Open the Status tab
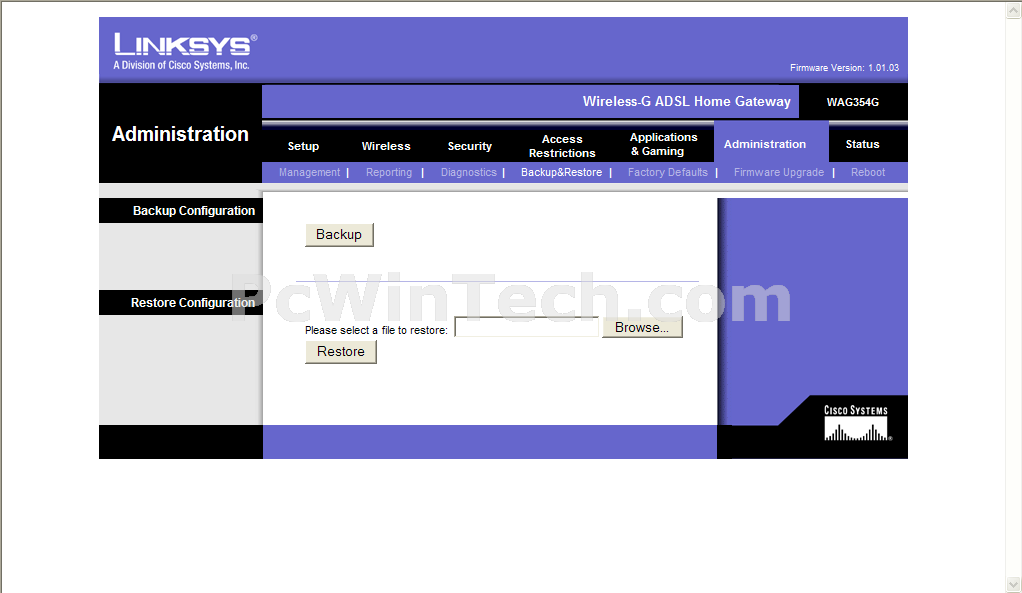This screenshot has height=593, width=1022. pyautogui.click(x=862, y=144)
